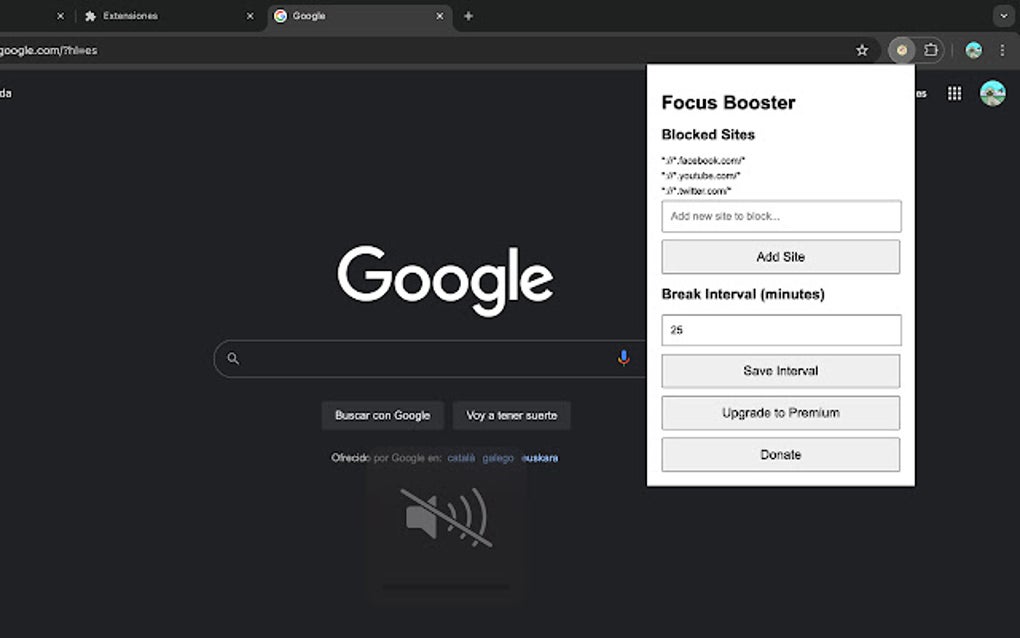Open the tab search chevron

[x=1003, y=16]
